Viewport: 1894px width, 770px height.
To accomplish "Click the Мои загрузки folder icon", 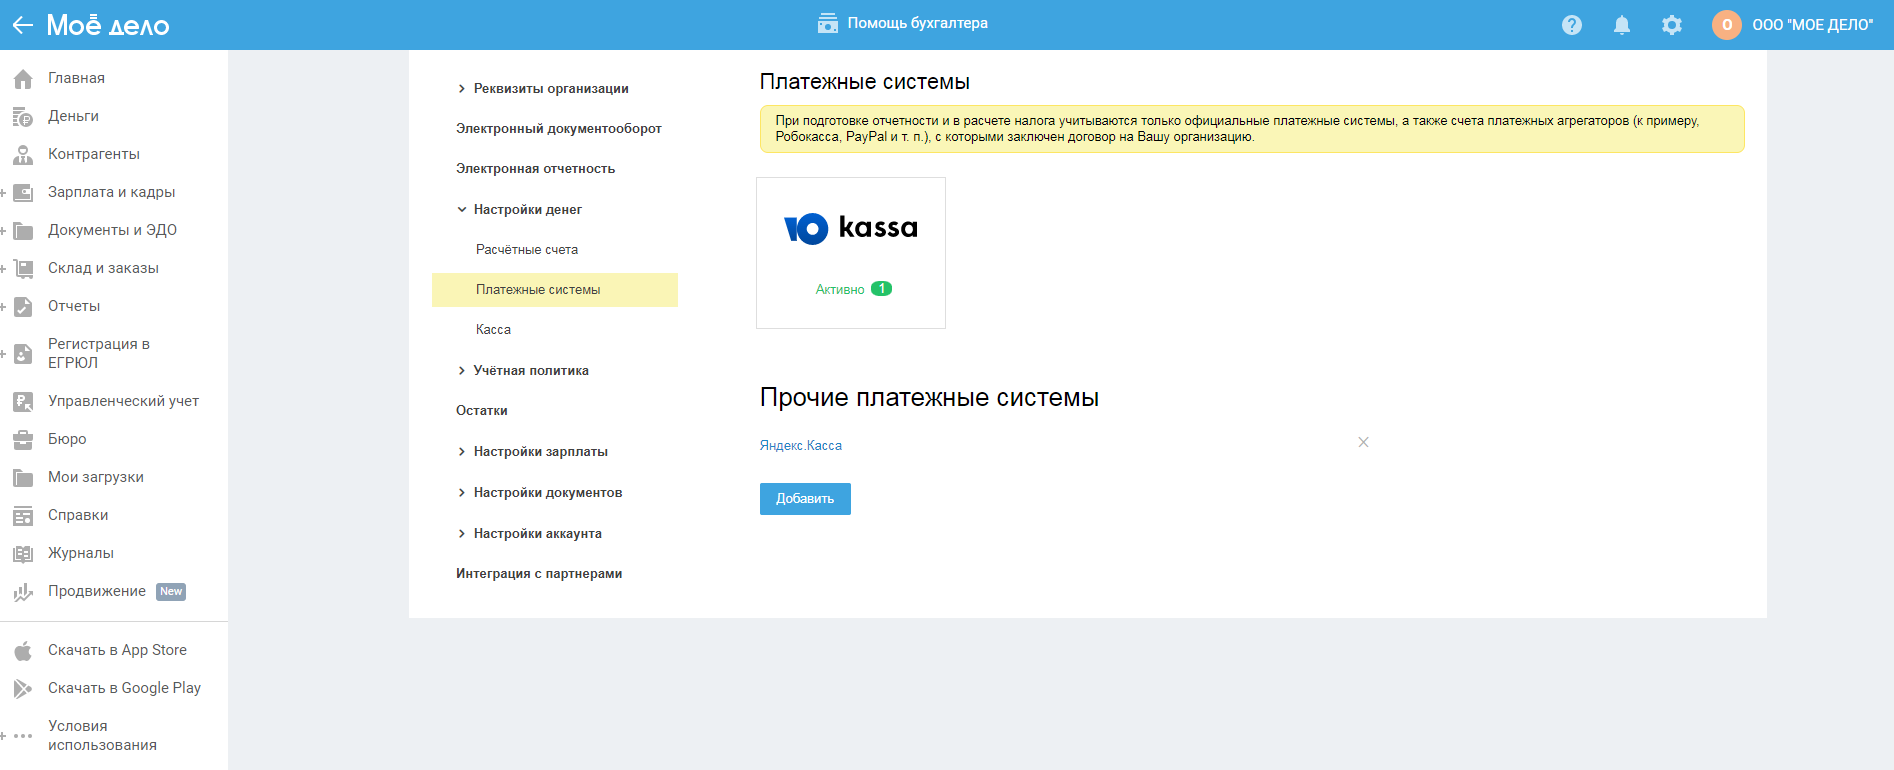I will [x=23, y=478].
